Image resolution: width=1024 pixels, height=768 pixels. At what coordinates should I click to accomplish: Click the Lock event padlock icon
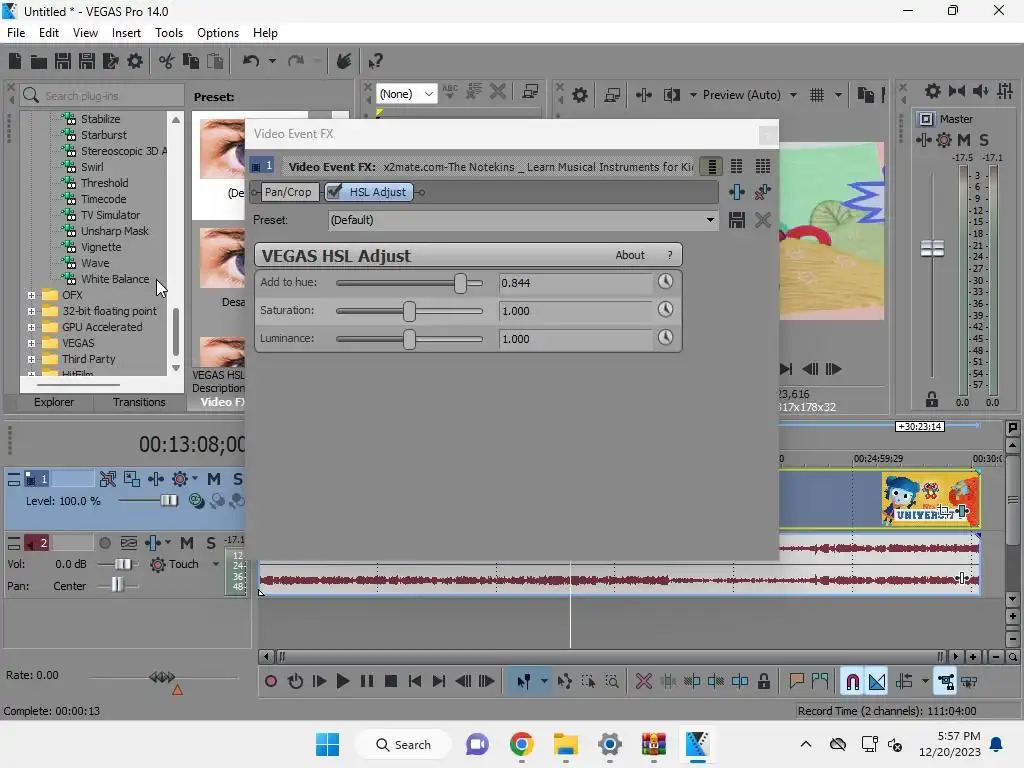tap(763, 682)
